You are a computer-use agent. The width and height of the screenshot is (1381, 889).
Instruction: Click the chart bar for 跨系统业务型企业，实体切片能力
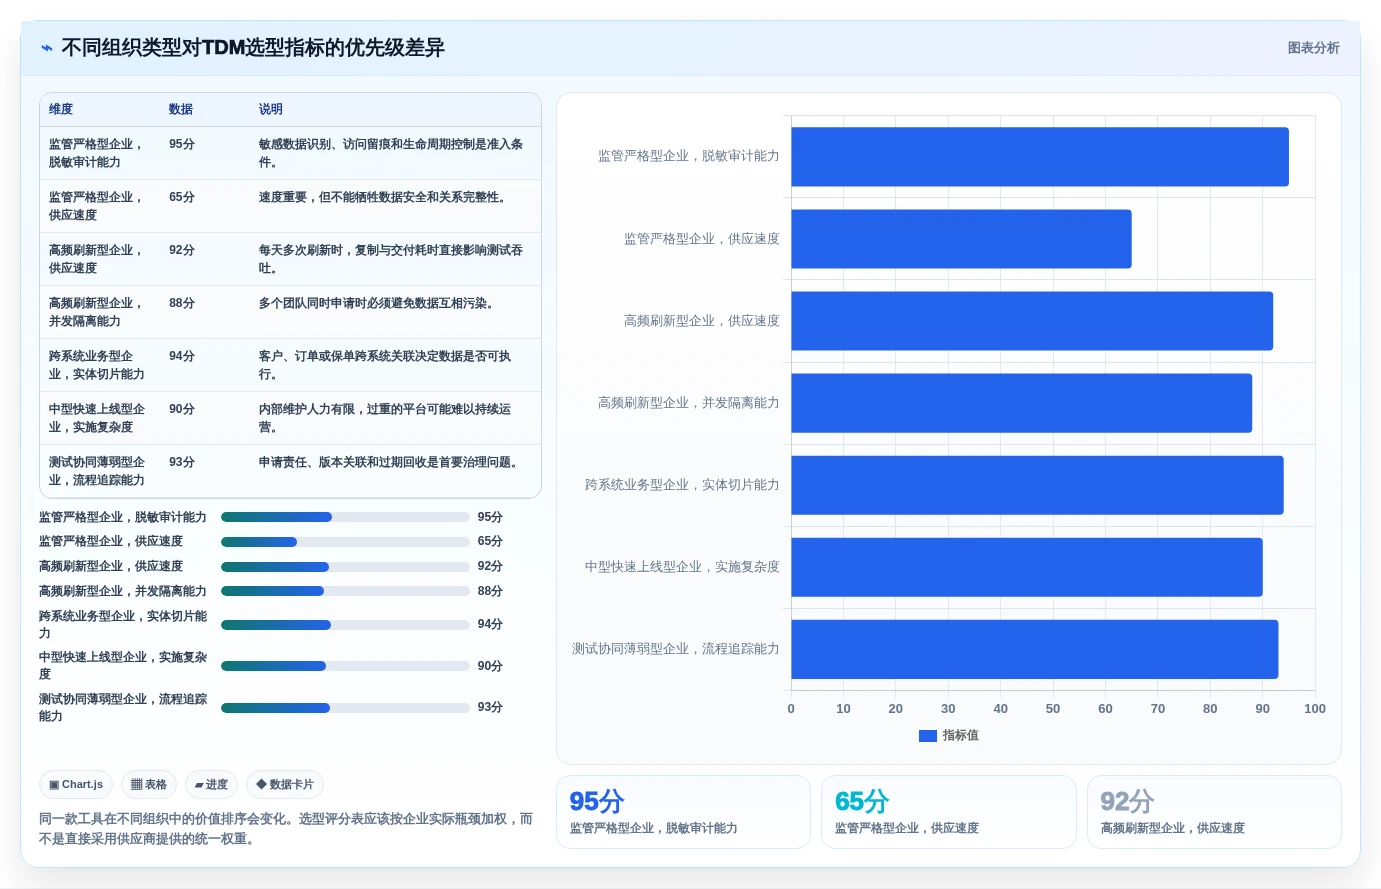click(1037, 485)
